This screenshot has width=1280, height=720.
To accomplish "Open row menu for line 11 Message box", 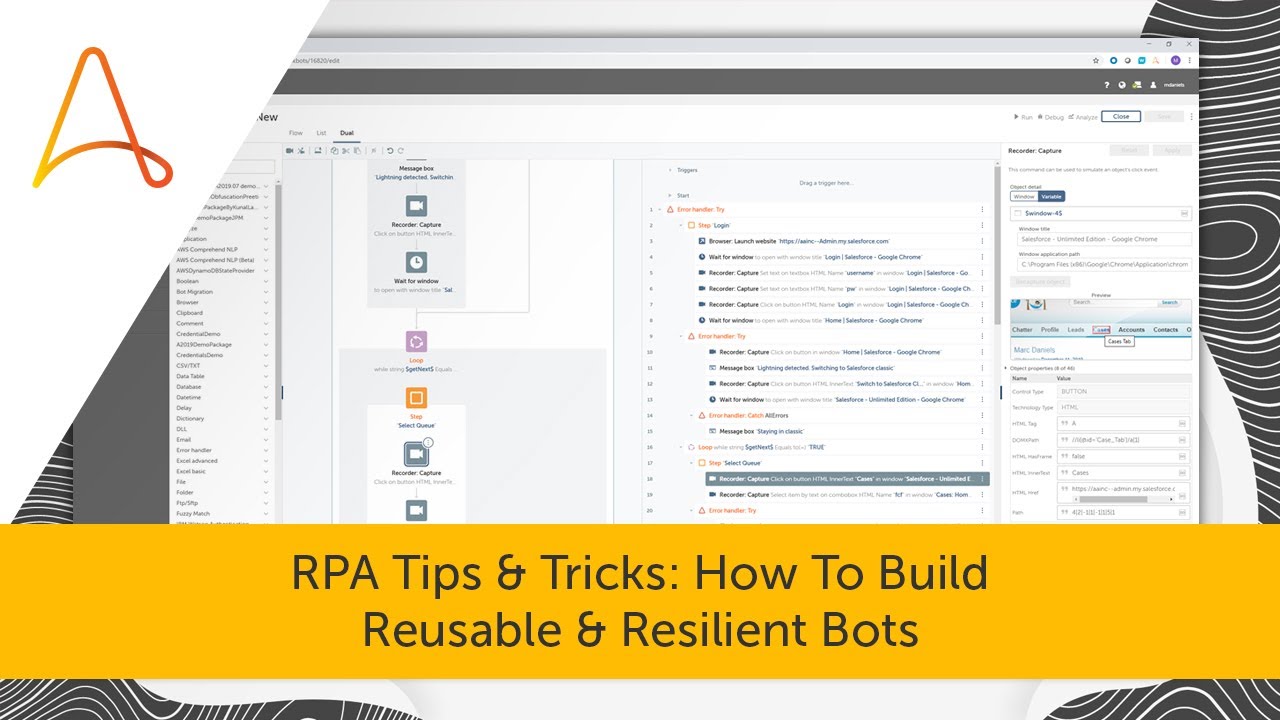I will click(982, 368).
